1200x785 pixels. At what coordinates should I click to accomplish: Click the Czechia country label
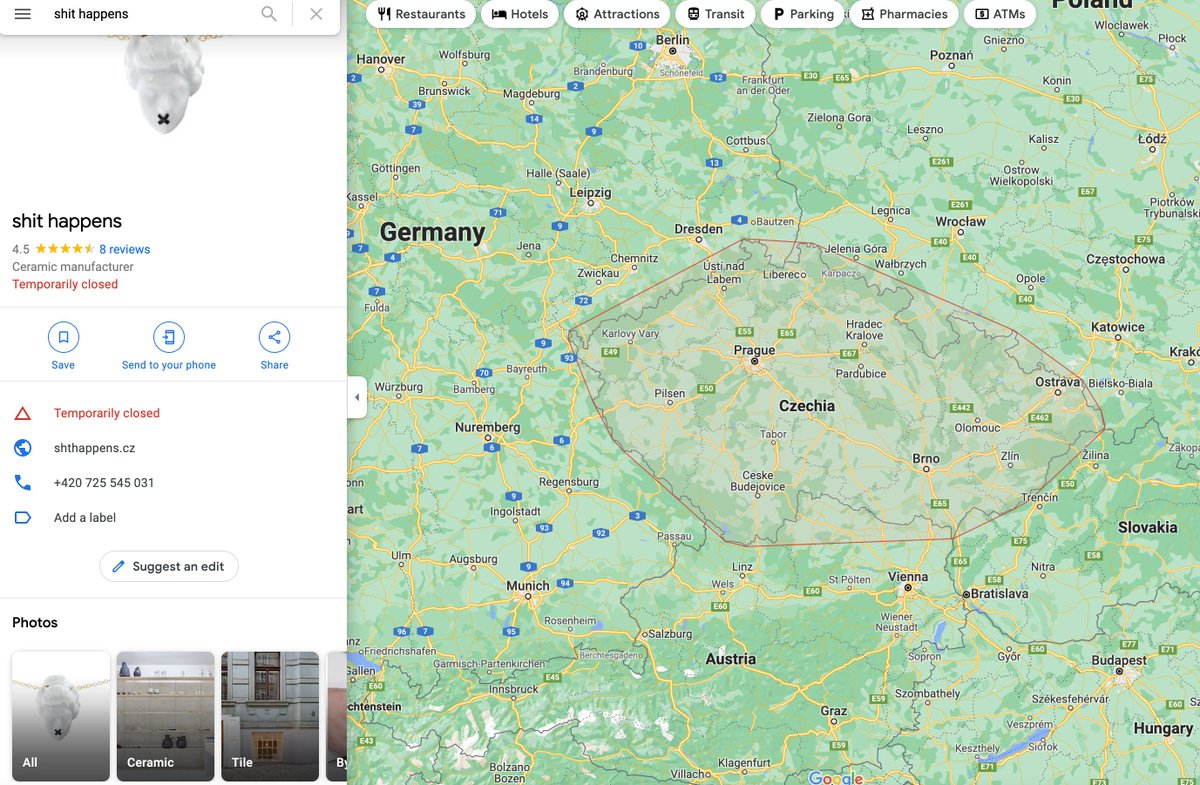pos(806,406)
